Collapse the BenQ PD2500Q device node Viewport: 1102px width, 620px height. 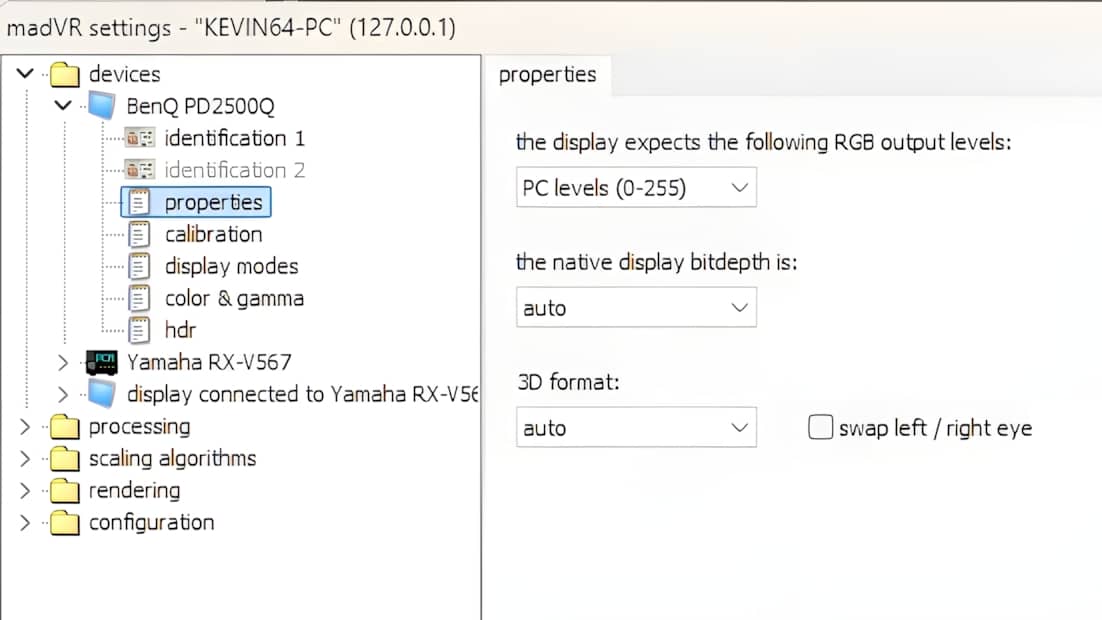coord(63,106)
